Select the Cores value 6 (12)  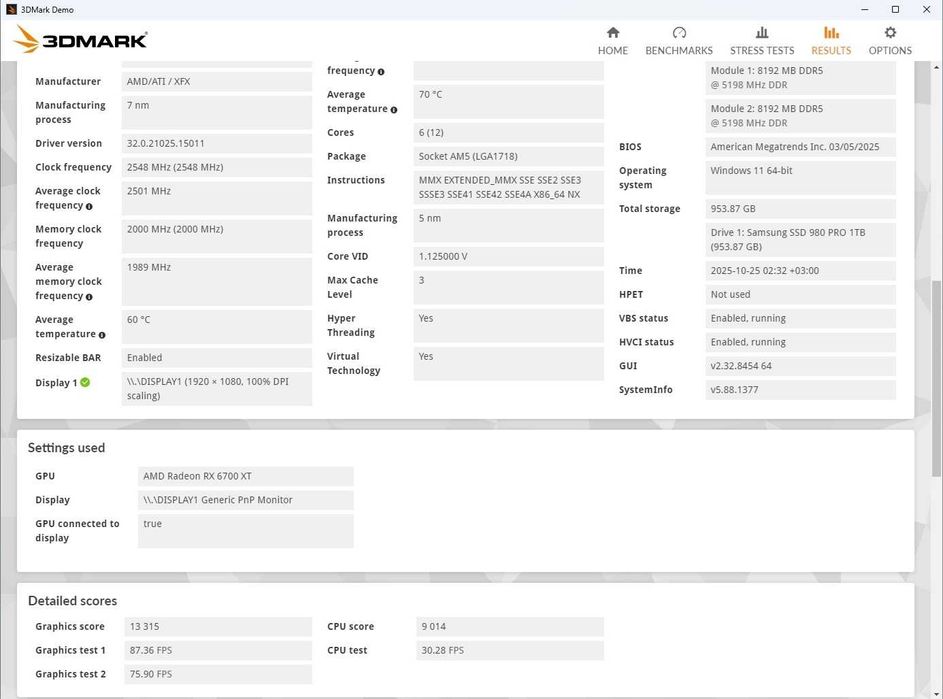(508, 132)
